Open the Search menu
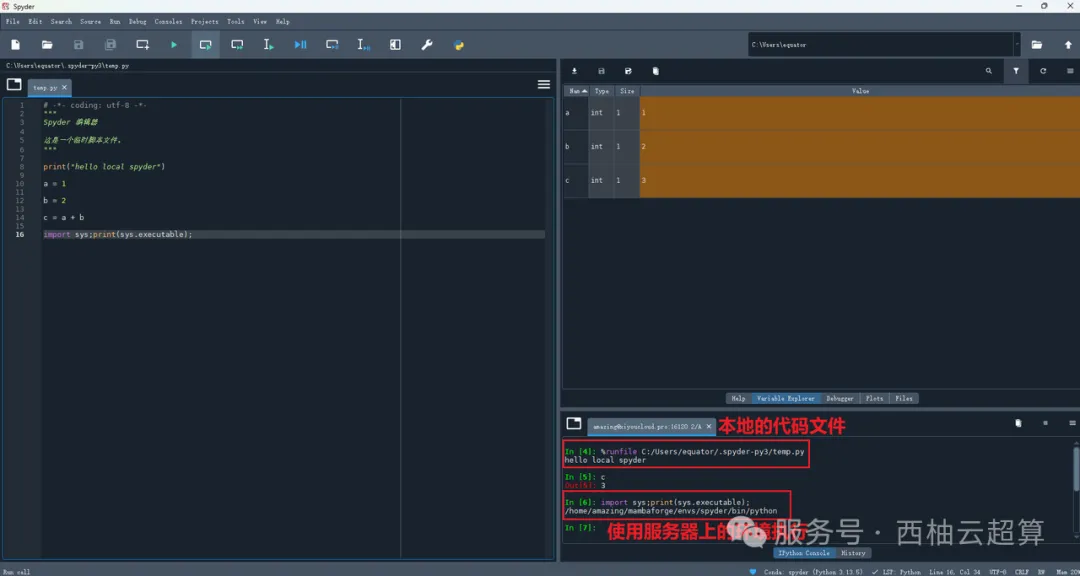The width and height of the screenshot is (1080, 576). (61, 22)
